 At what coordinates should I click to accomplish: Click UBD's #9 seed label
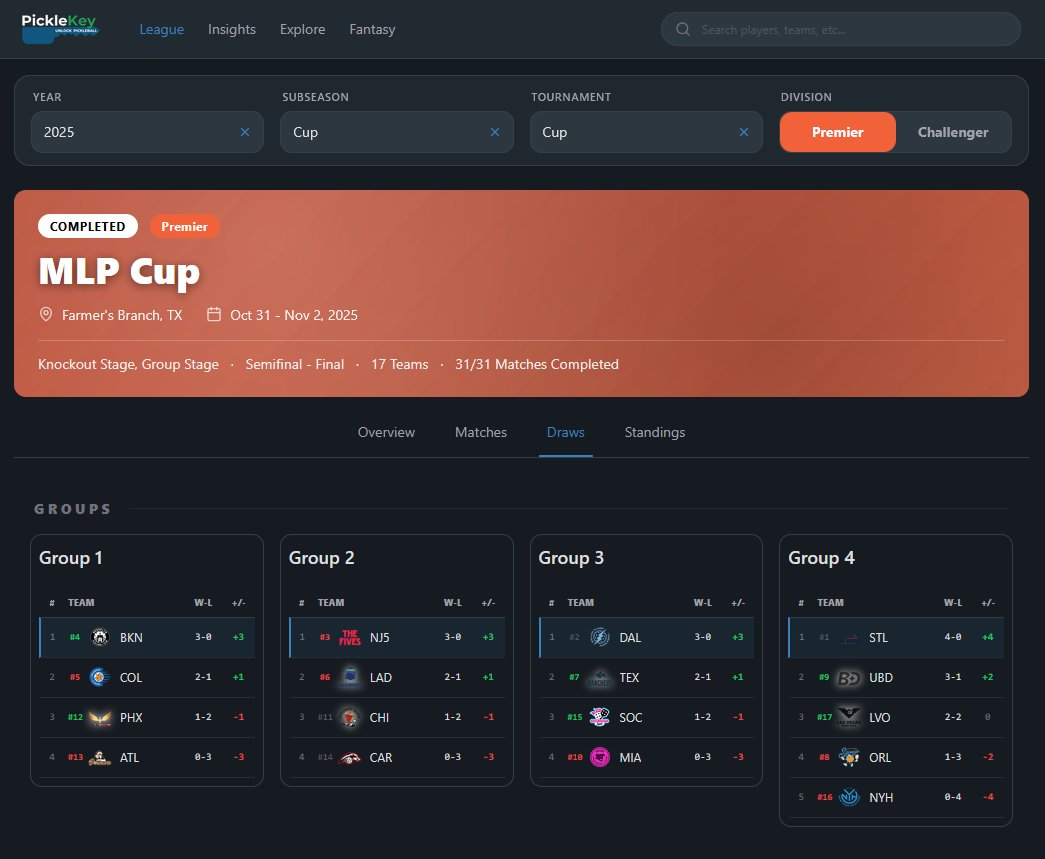[824, 677]
